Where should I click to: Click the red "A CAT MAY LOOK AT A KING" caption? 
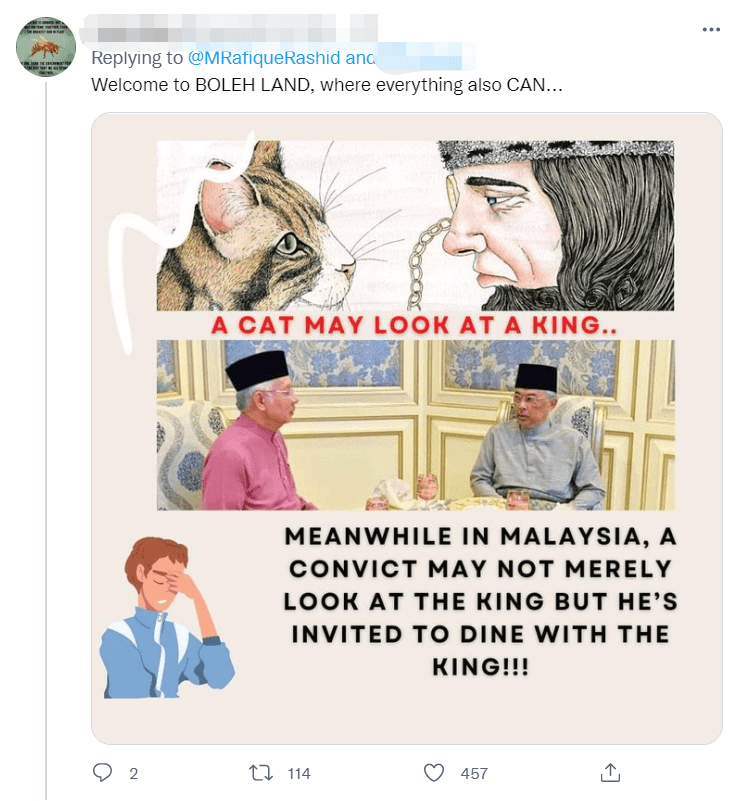[414, 325]
